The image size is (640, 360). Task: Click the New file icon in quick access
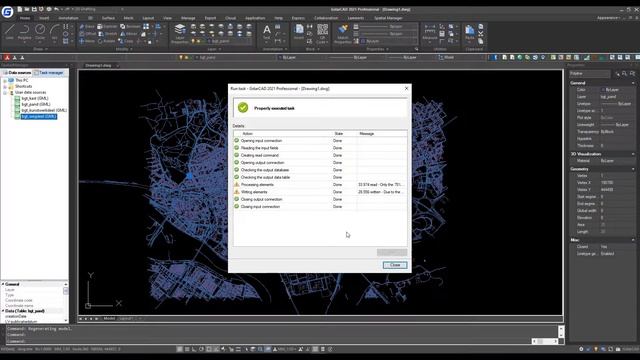[19, 9]
